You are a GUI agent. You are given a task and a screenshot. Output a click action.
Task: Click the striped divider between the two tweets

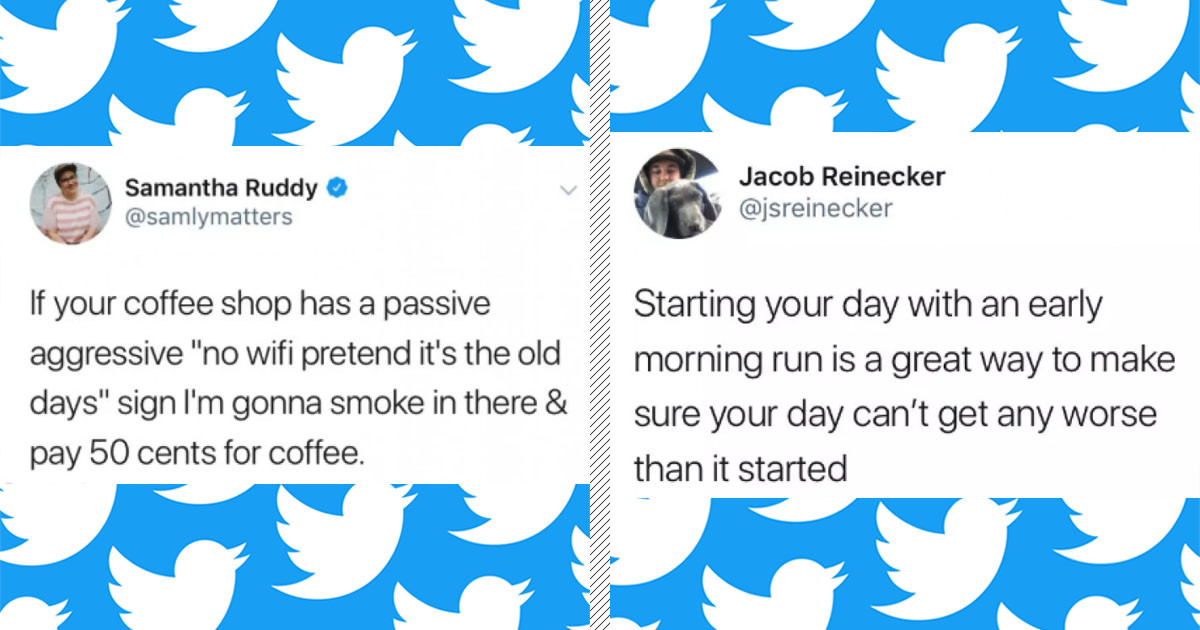point(598,315)
